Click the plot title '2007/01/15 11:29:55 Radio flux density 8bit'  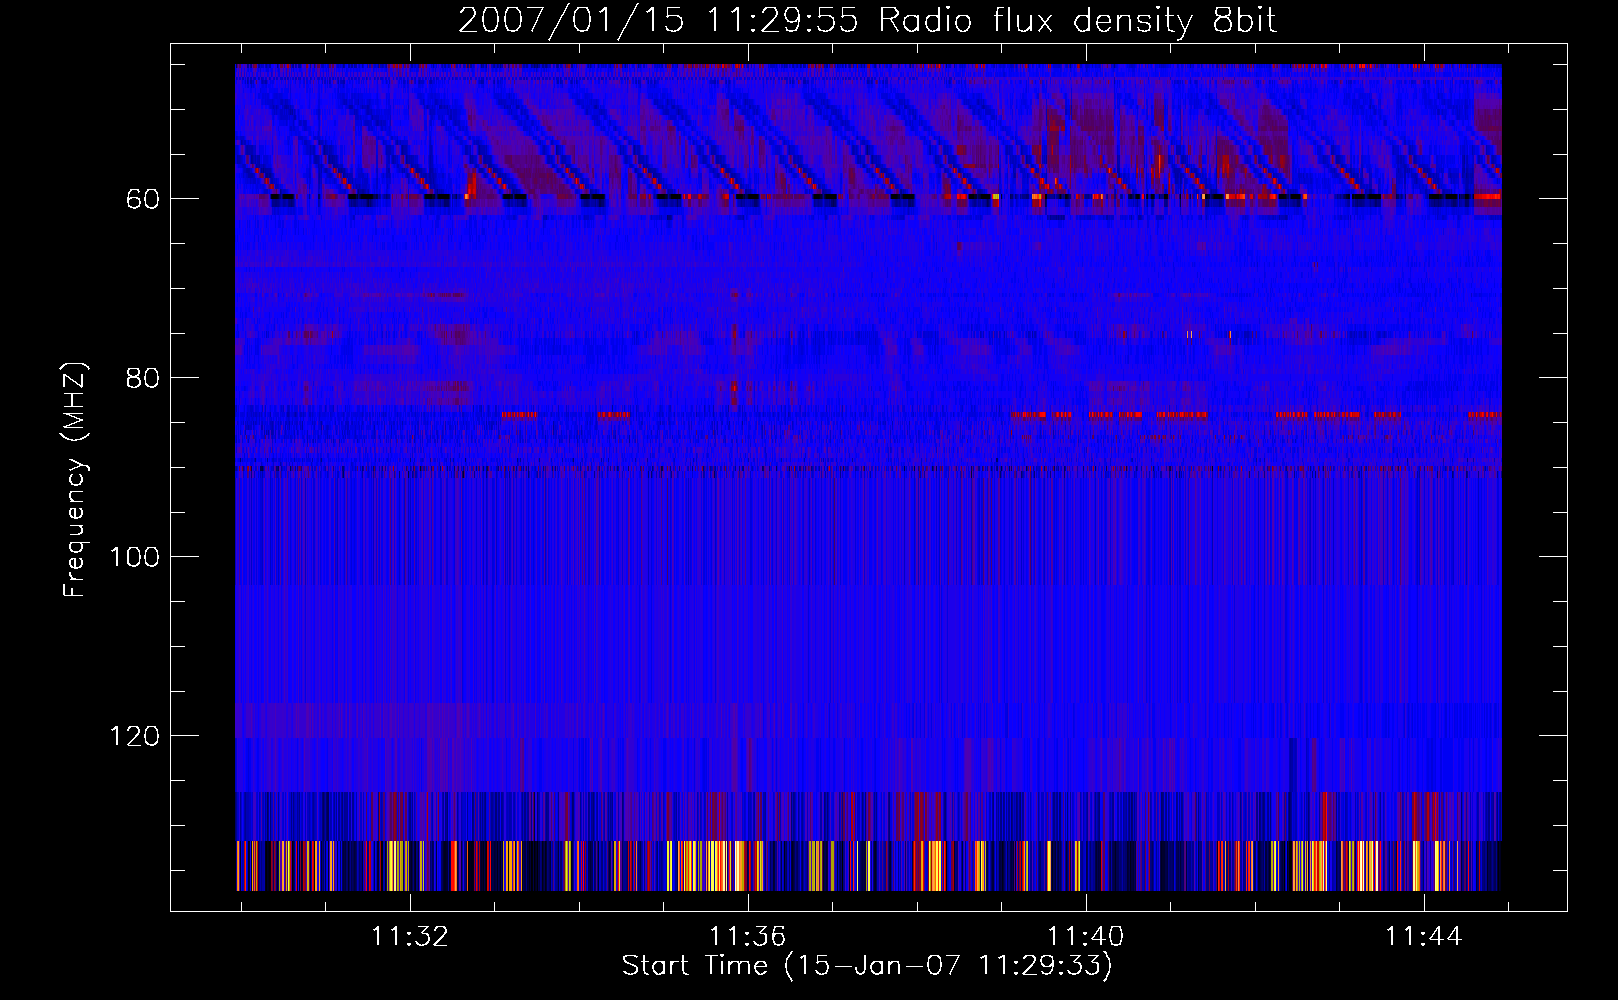click(x=867, y=21)
